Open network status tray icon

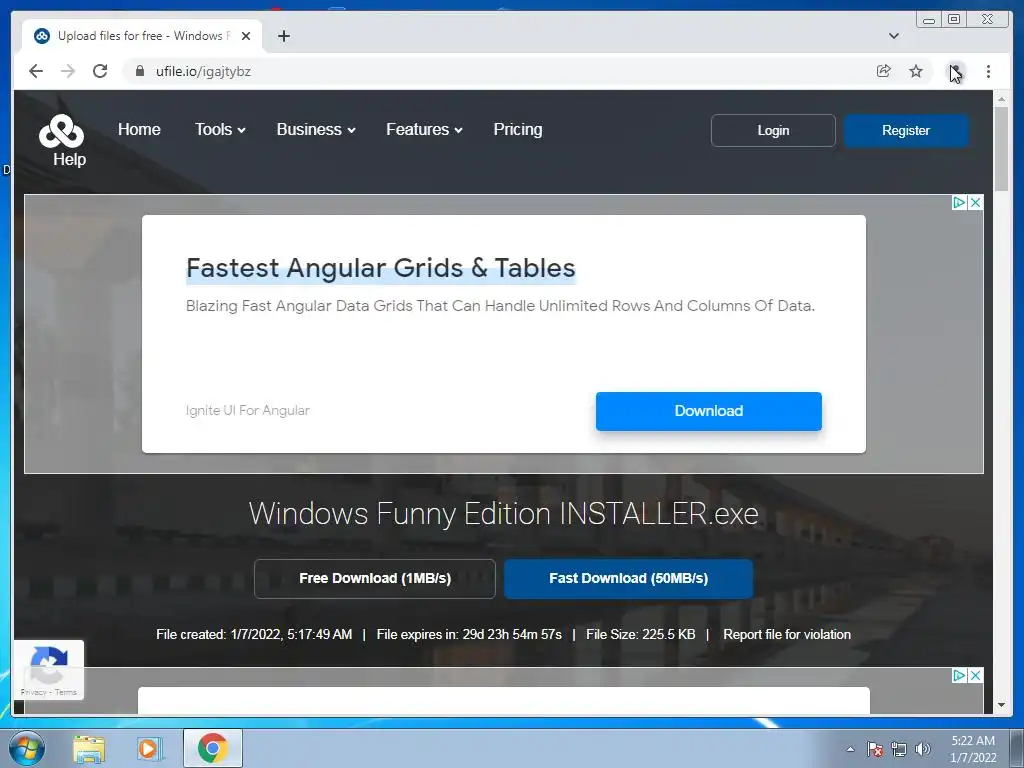[x=899, y=749]
